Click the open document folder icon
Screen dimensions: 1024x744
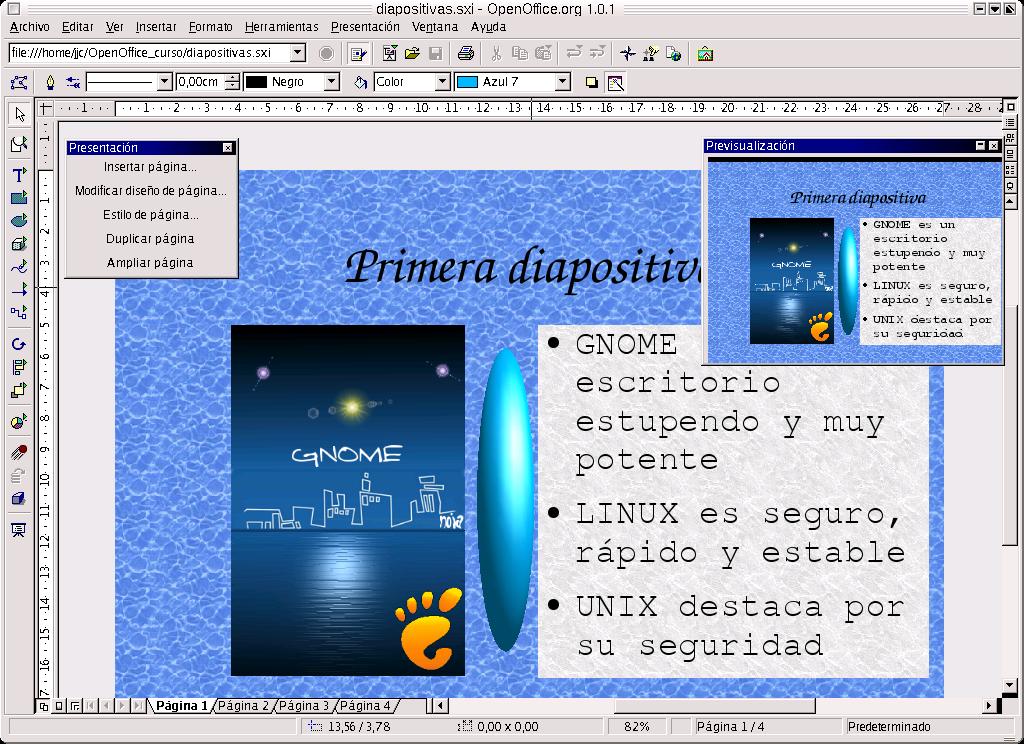[x=412, y=53]
